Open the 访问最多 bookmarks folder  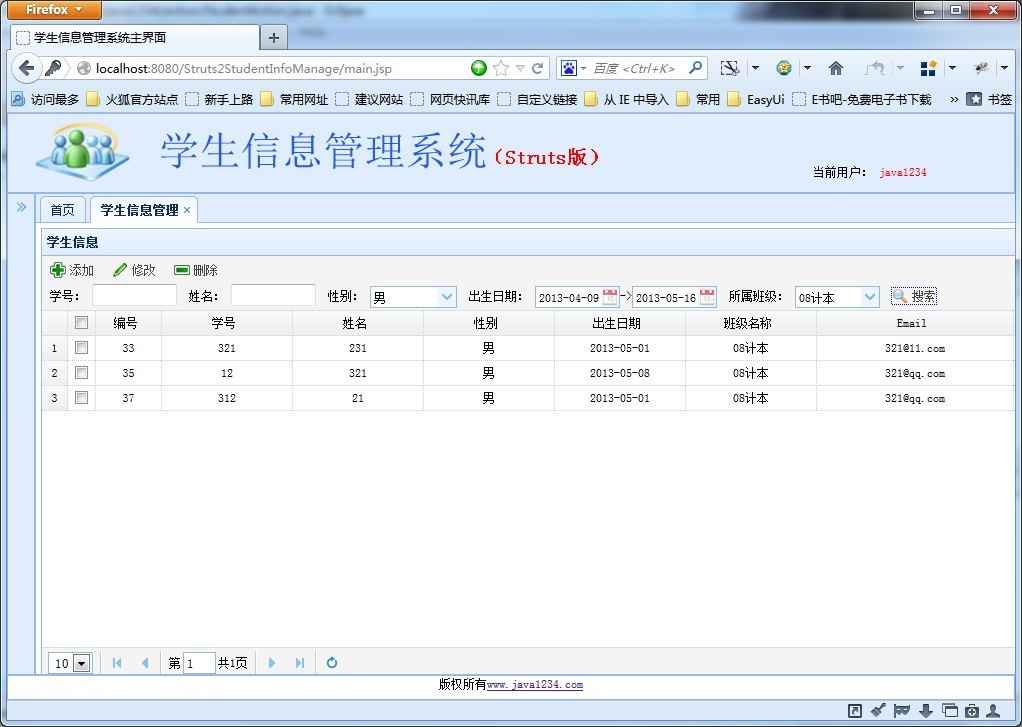point(46,99)
